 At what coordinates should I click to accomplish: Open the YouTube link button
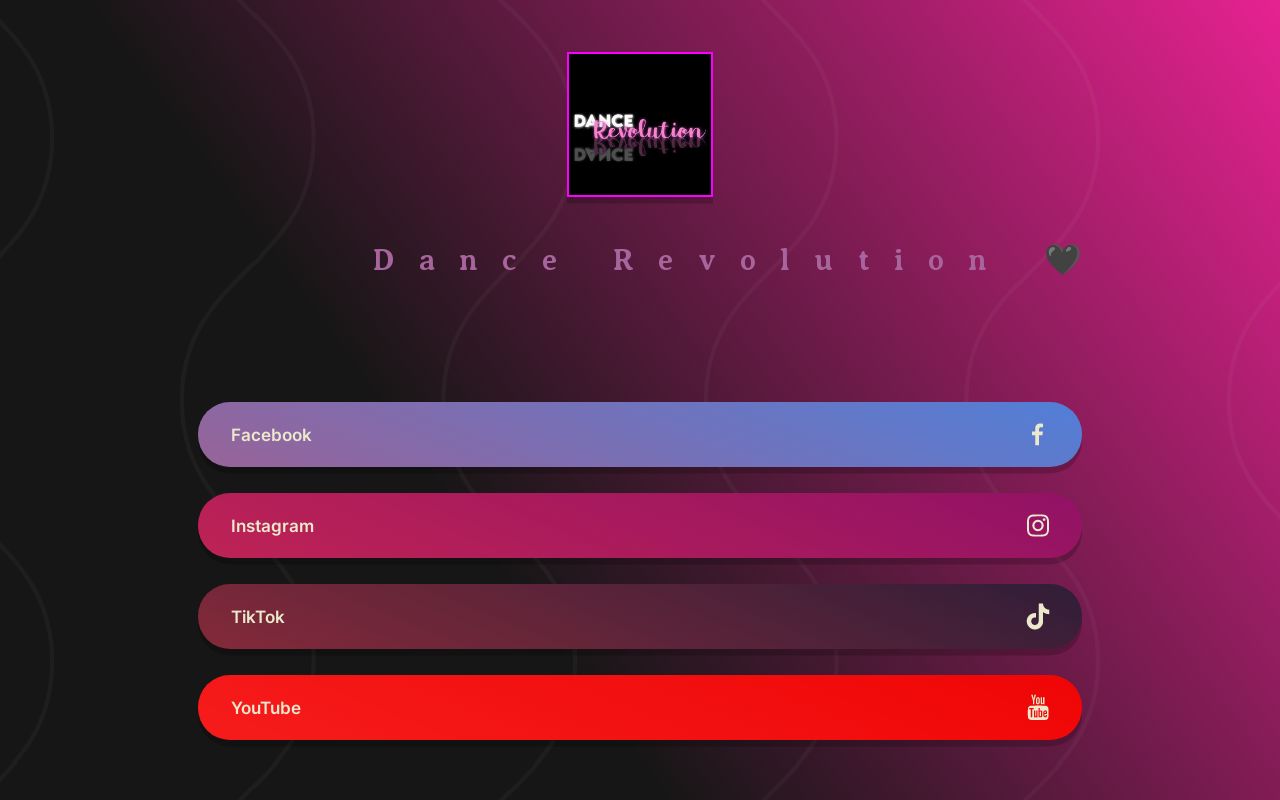[x=640, y=707]
